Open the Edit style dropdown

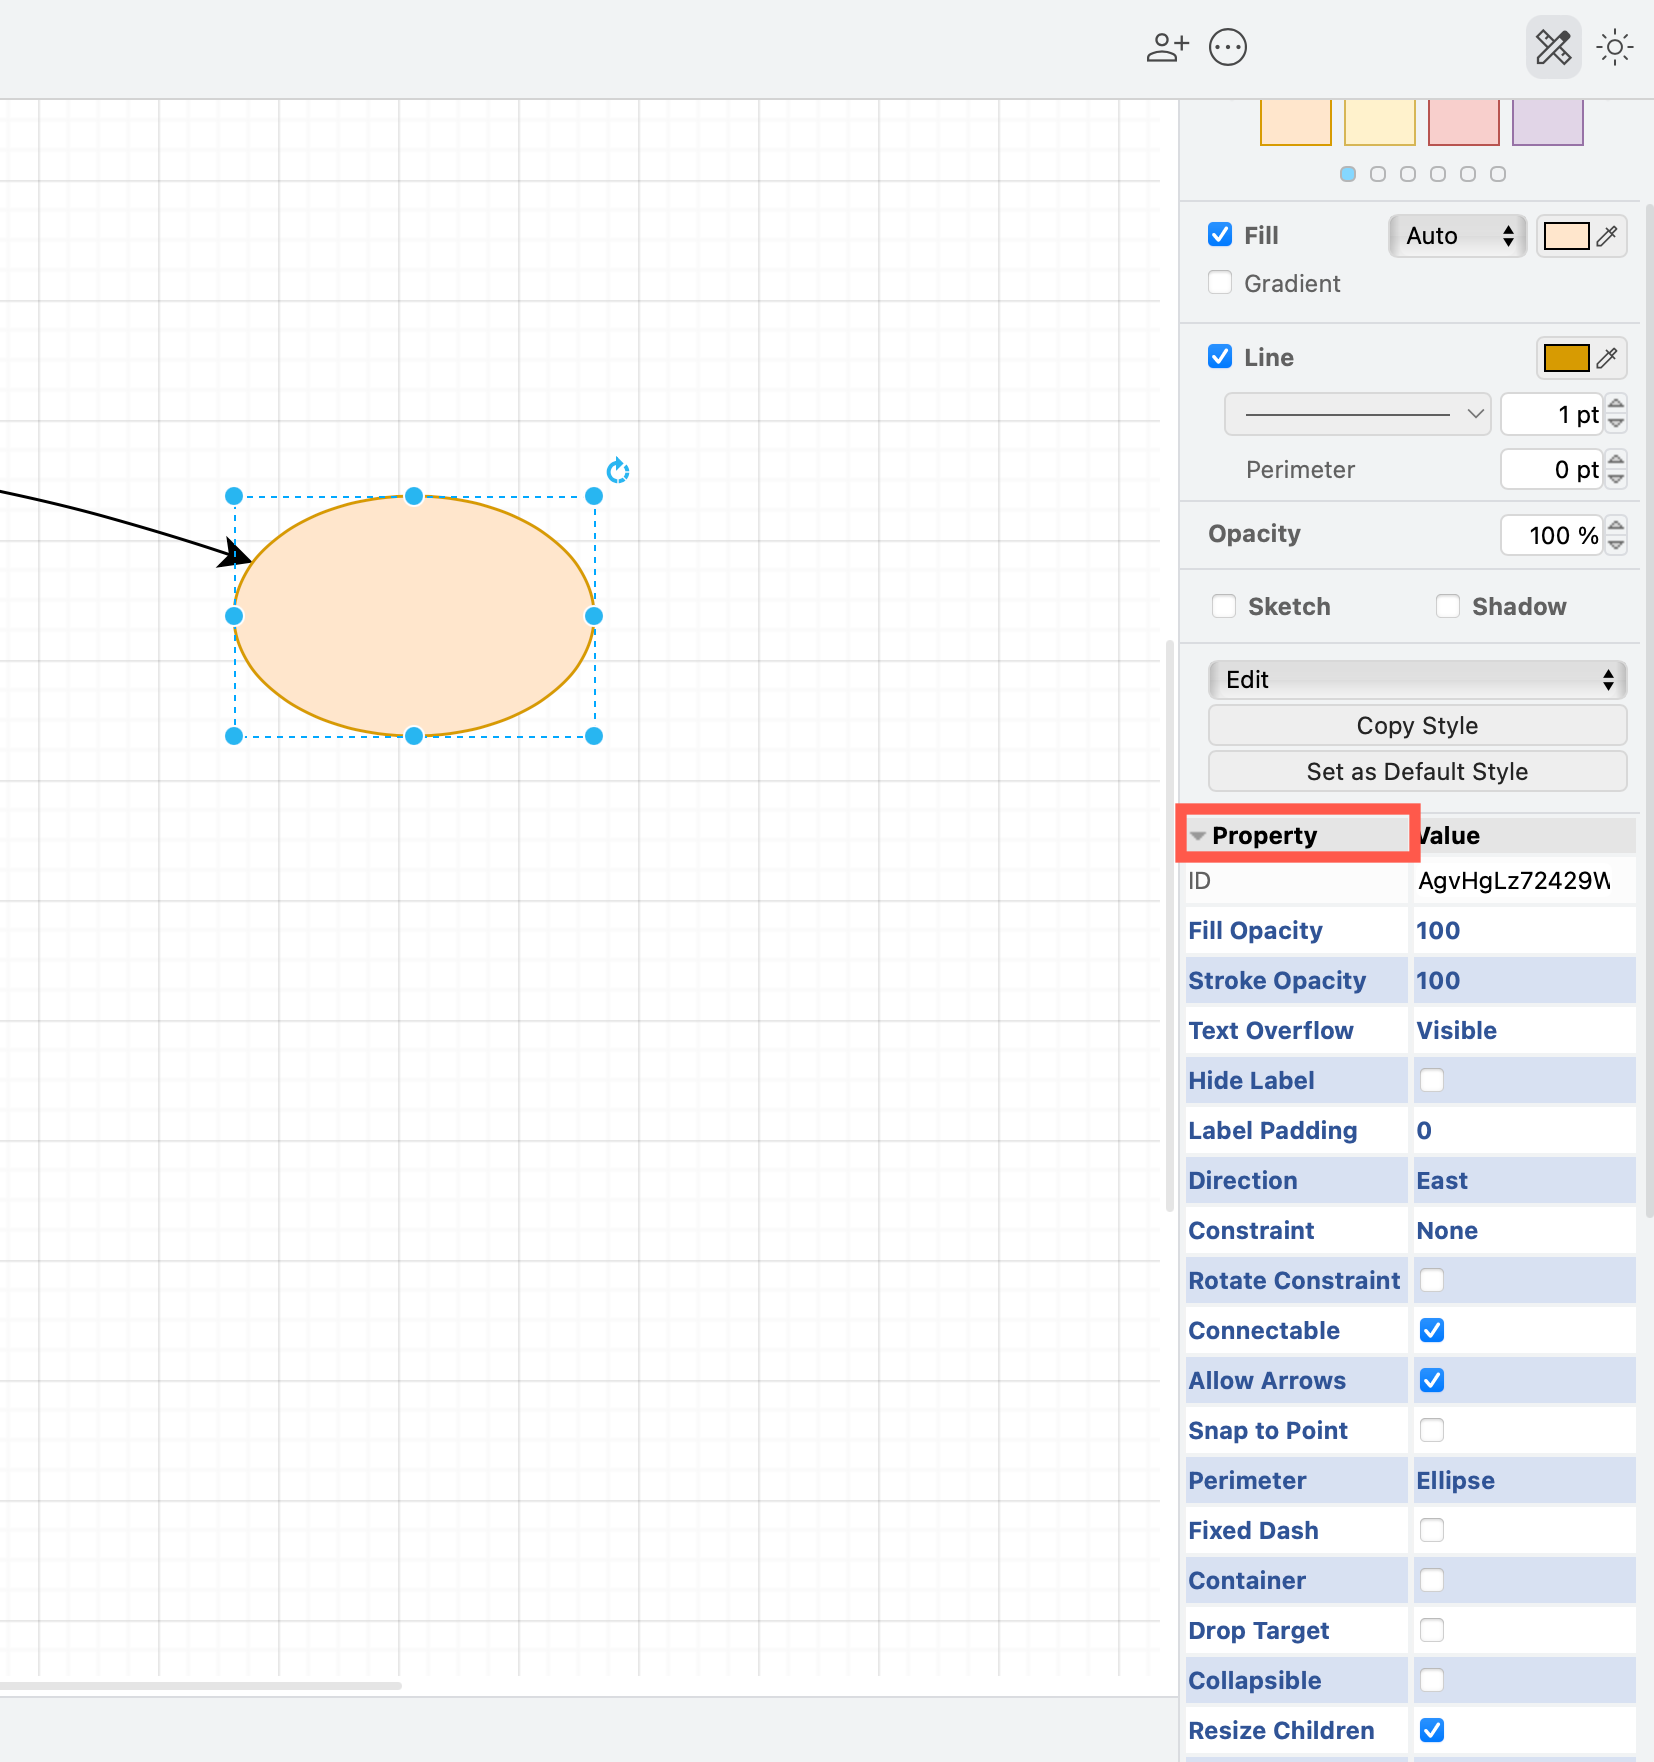[1417, 679]
